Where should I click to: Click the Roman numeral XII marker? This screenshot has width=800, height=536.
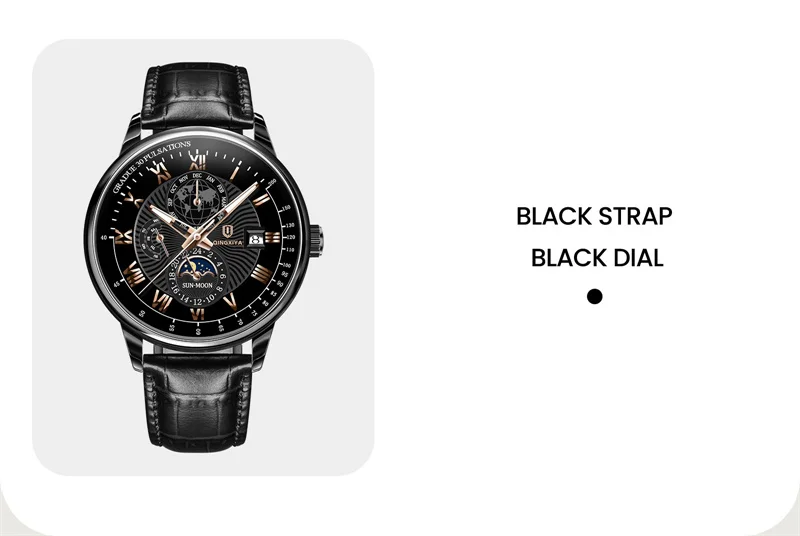pyautogui.click(x=197, y=162)
